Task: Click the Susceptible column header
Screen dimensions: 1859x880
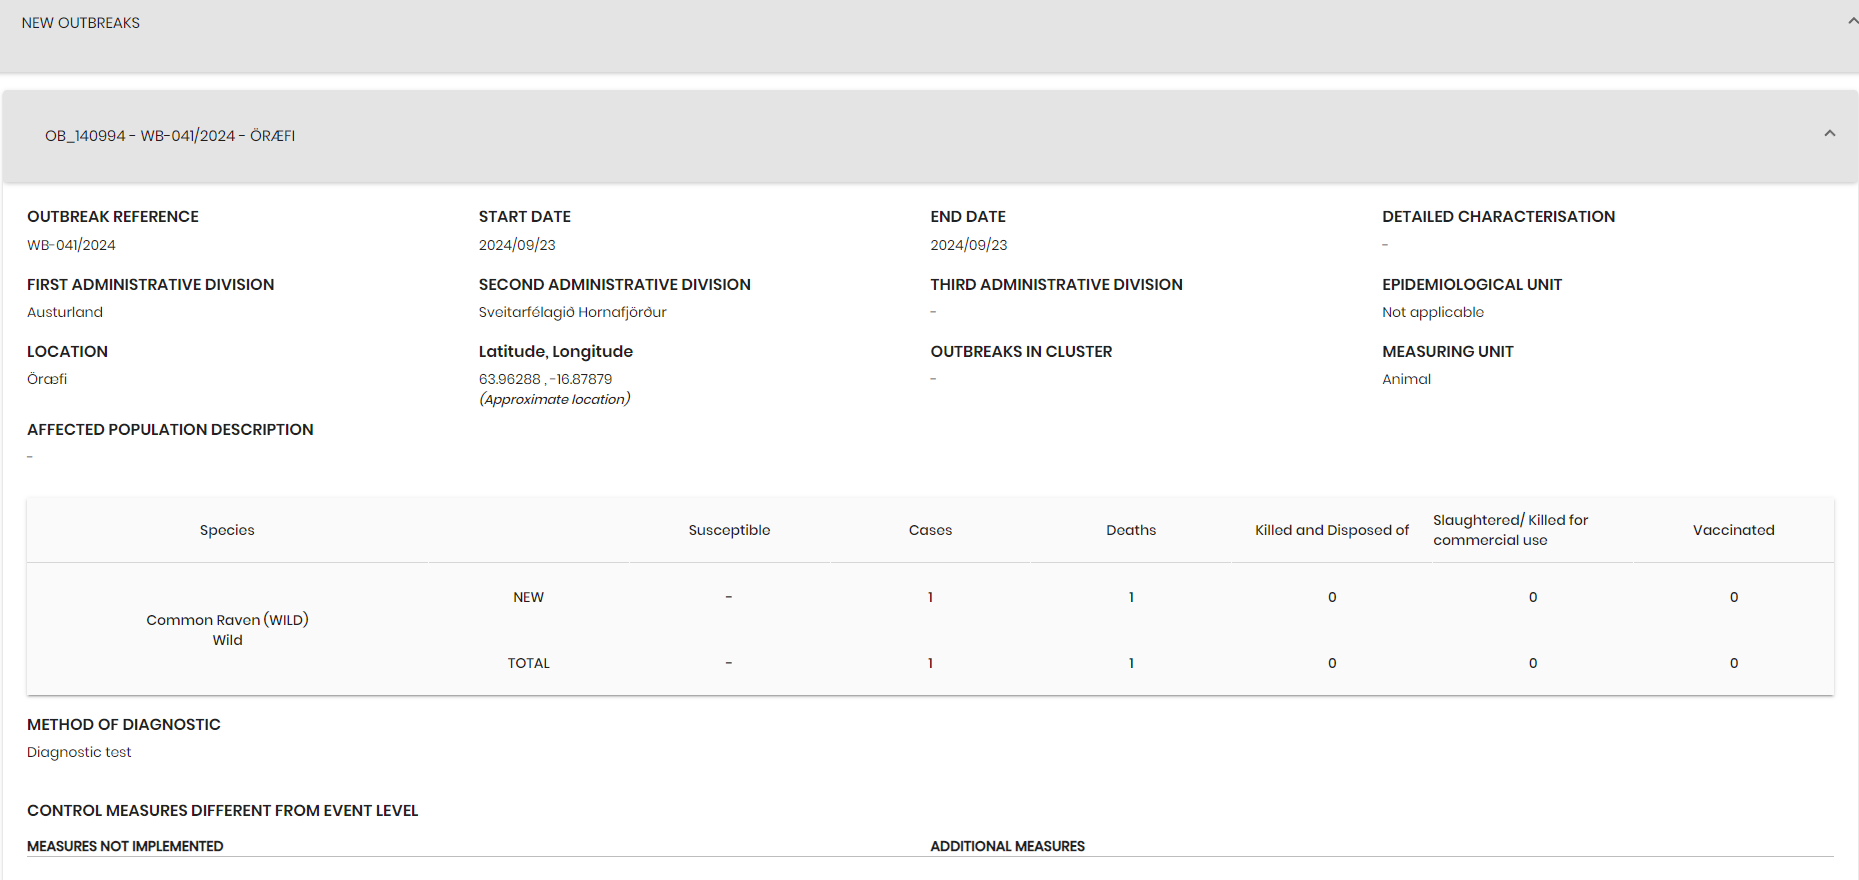Action: pyautogui.click(x=729, y=530)
